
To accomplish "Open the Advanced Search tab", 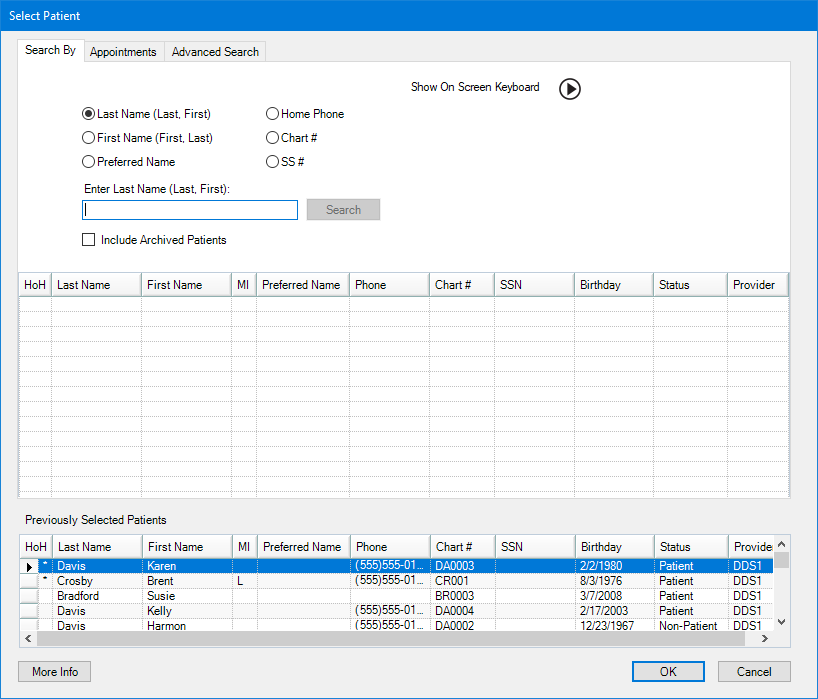I will tap(215, 52).
